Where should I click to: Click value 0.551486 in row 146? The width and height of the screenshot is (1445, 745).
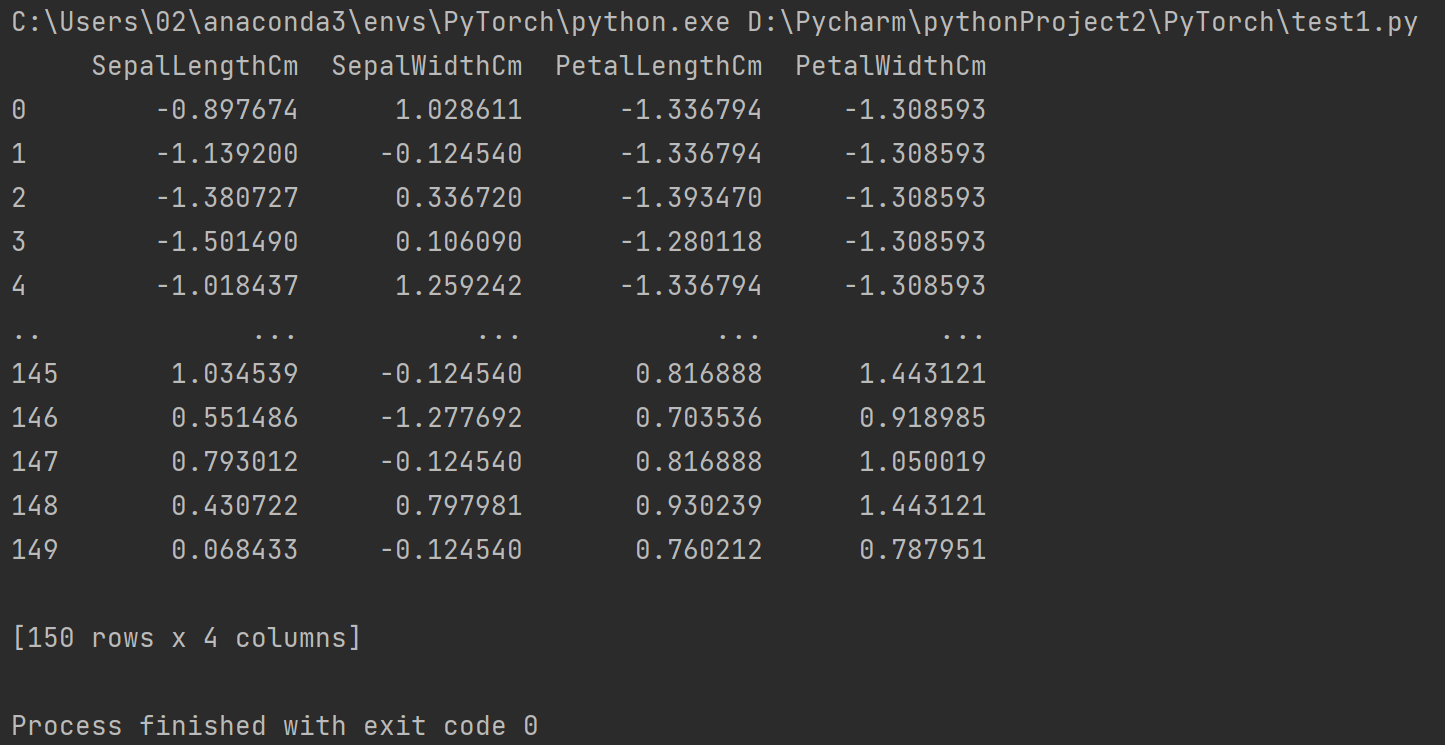[235, 418]
